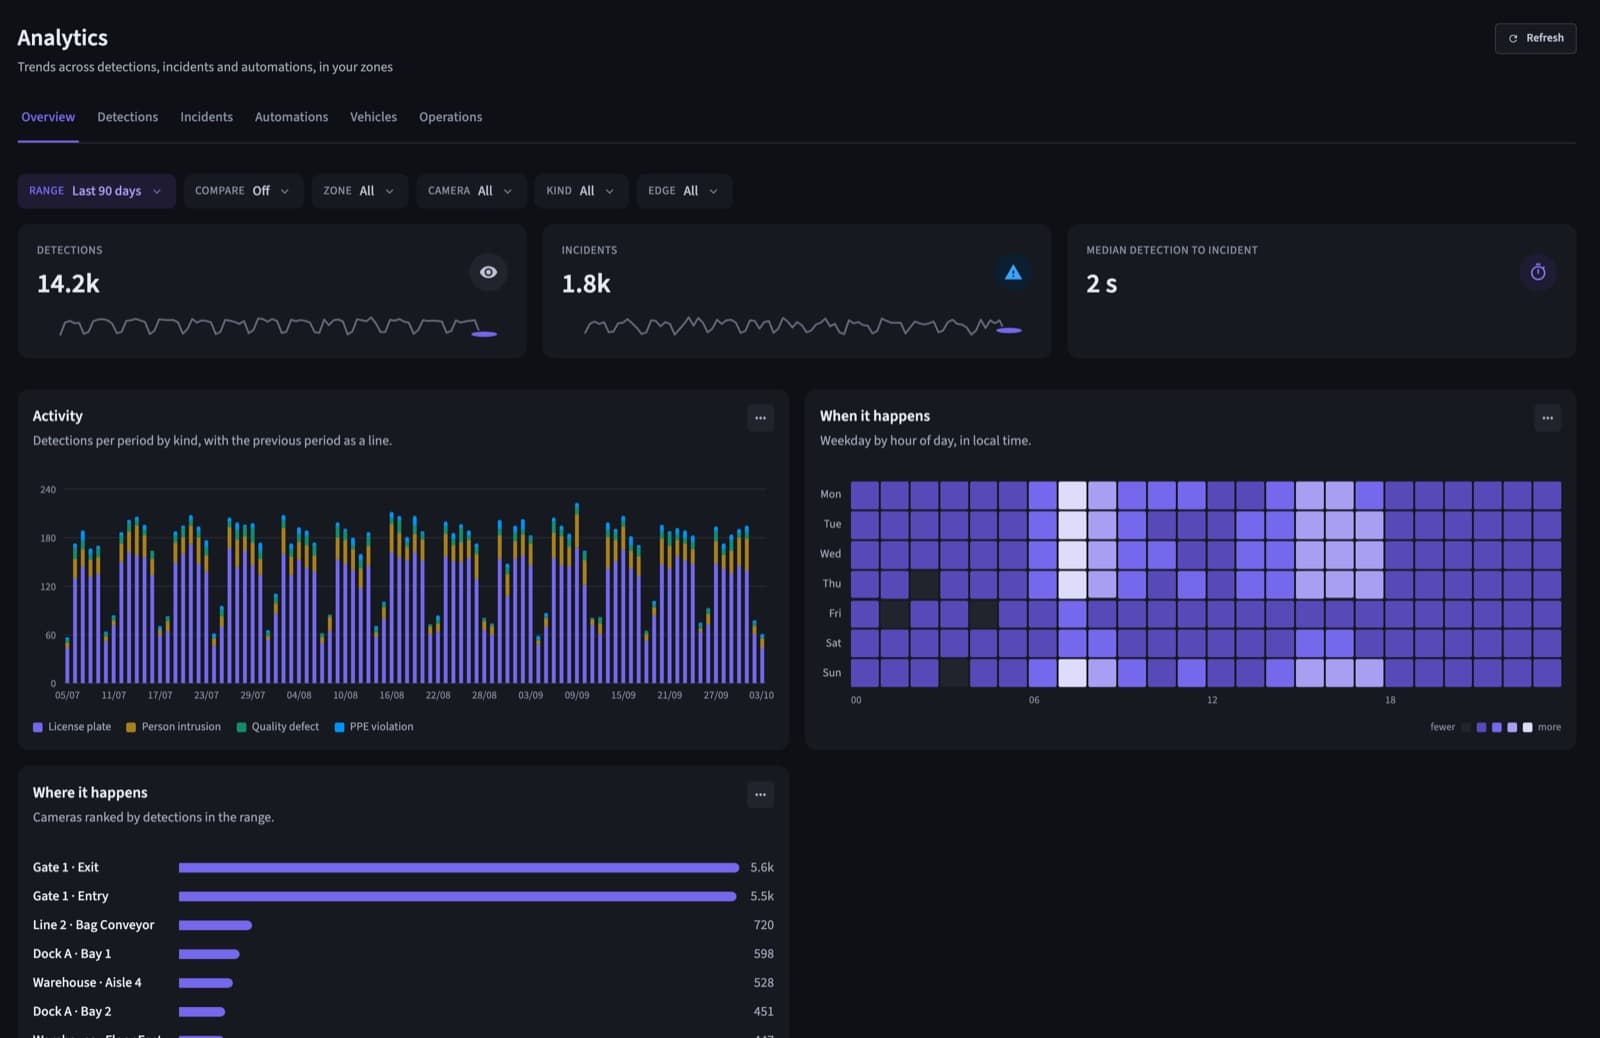Select the Overview tab

(48, 117)
